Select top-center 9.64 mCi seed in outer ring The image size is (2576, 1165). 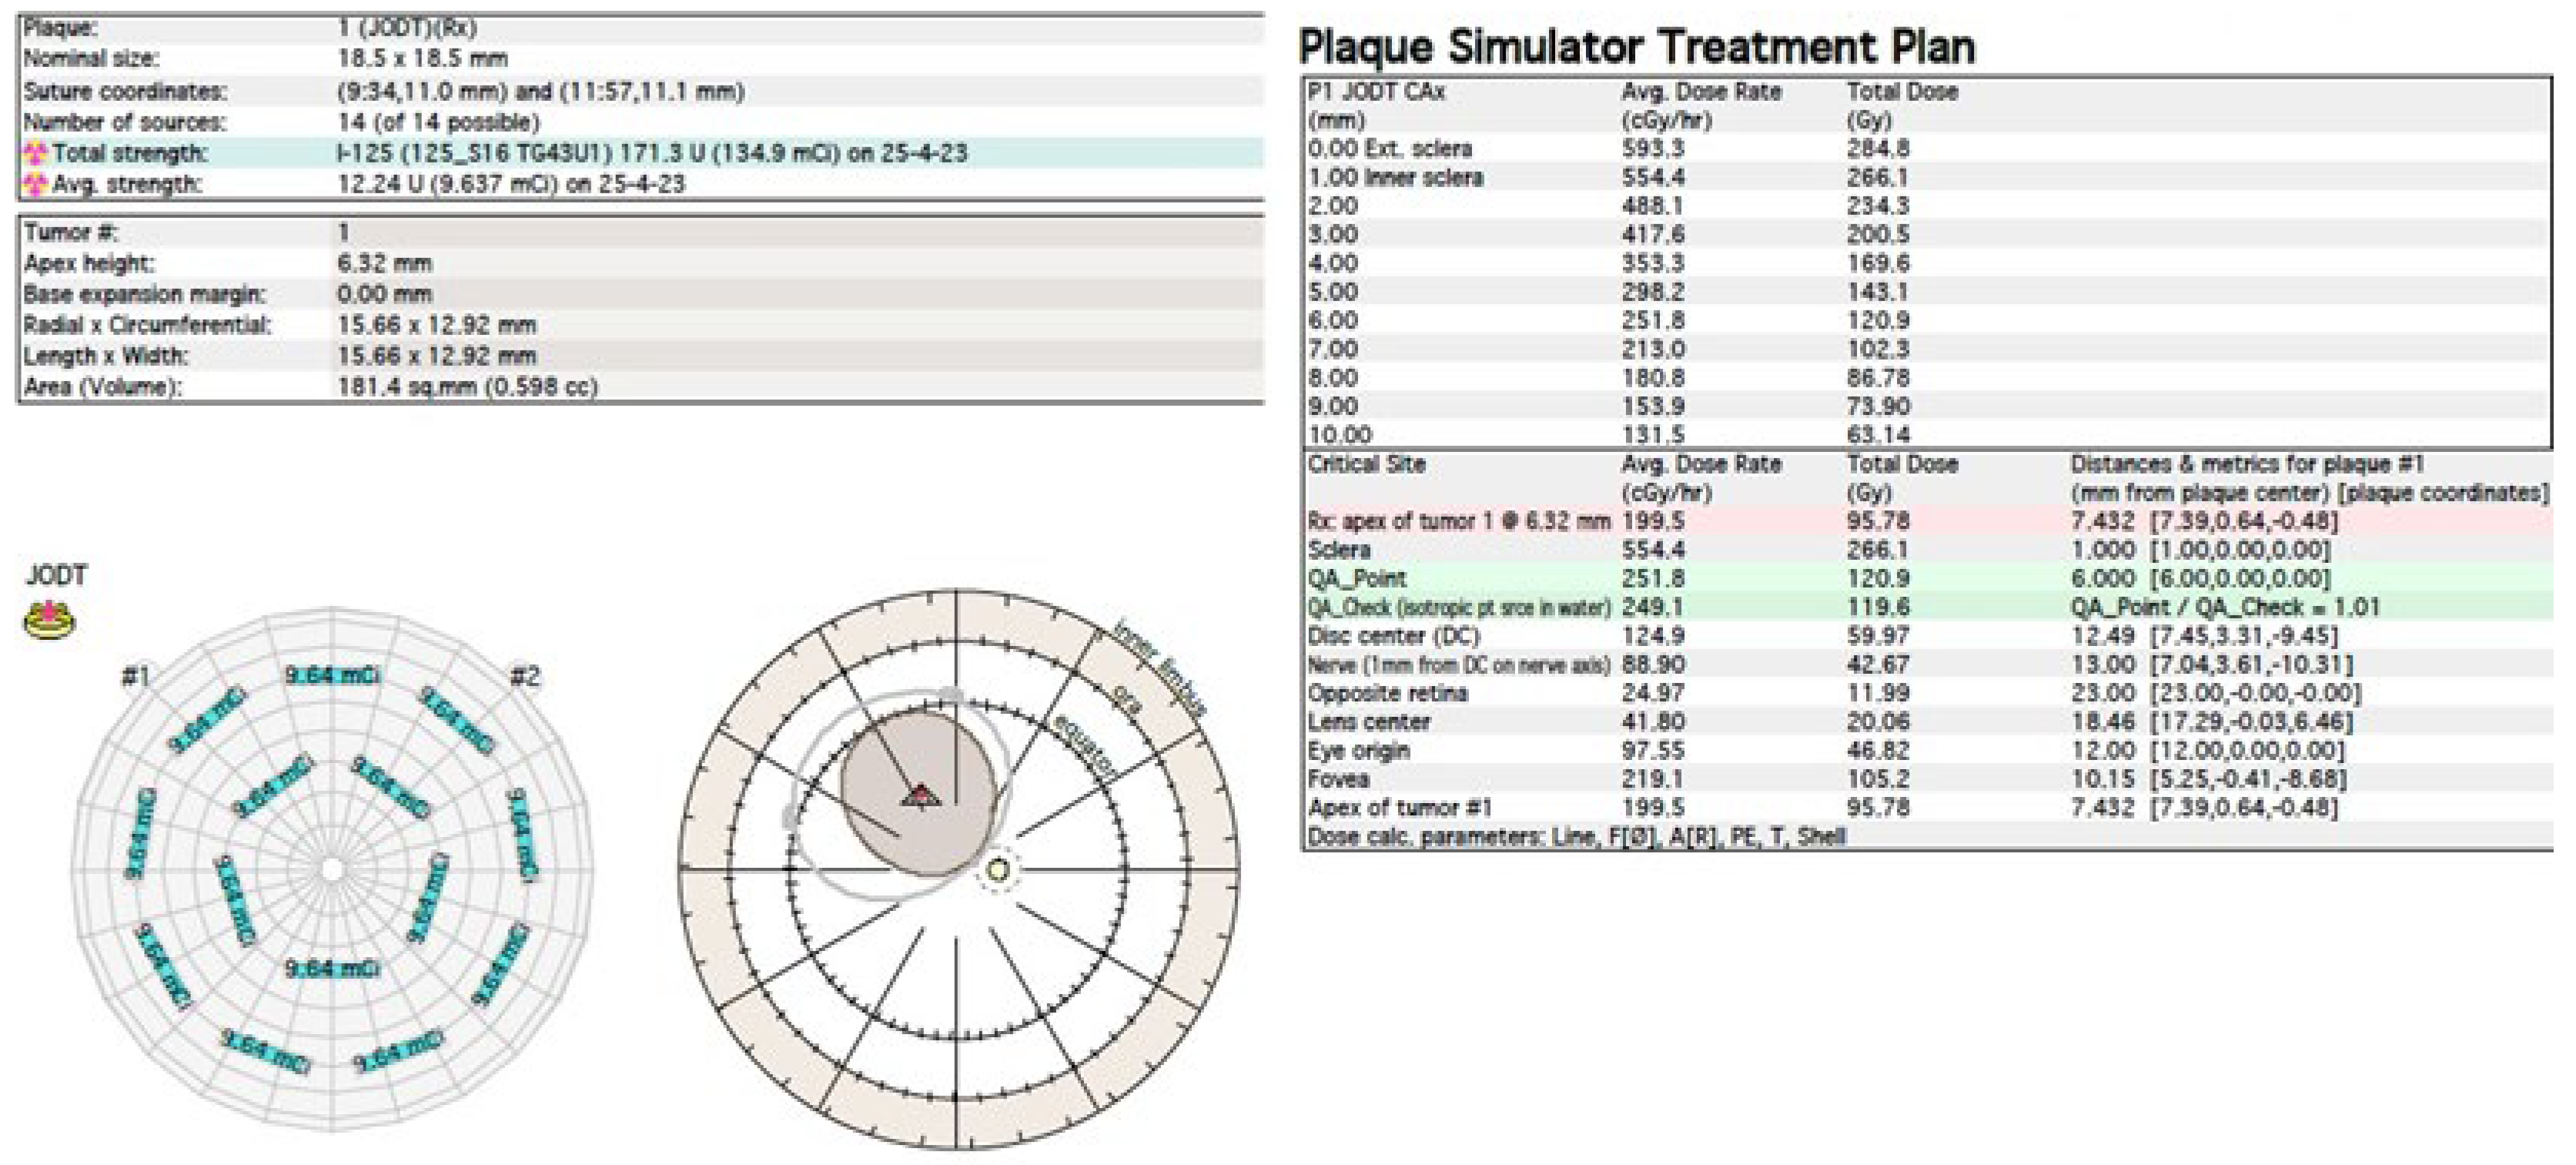pos(333,676)
